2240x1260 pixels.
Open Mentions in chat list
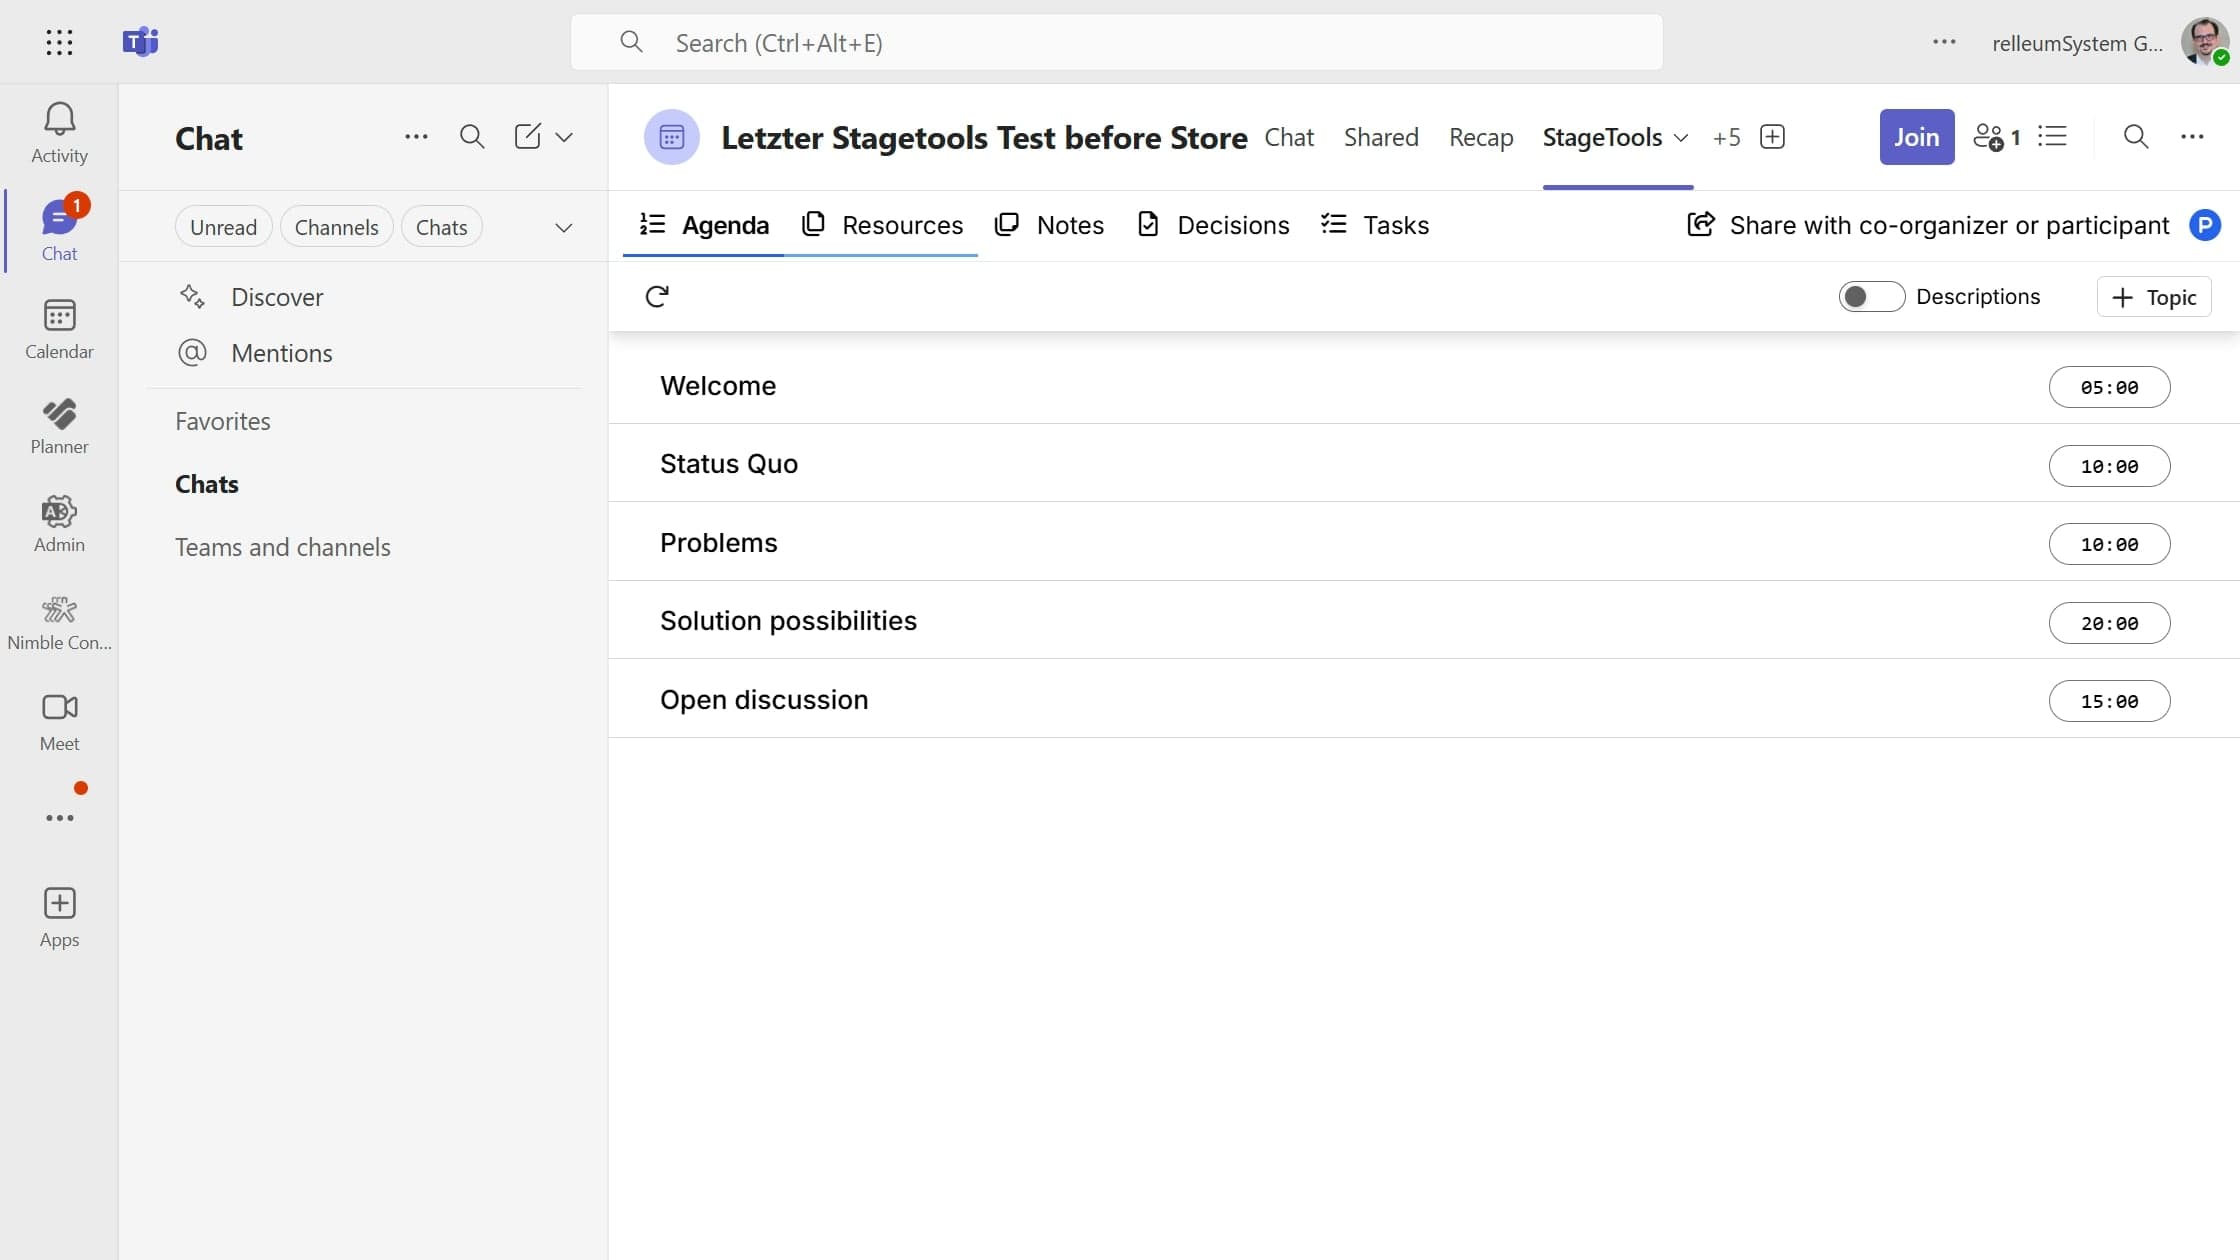[281, 353]
